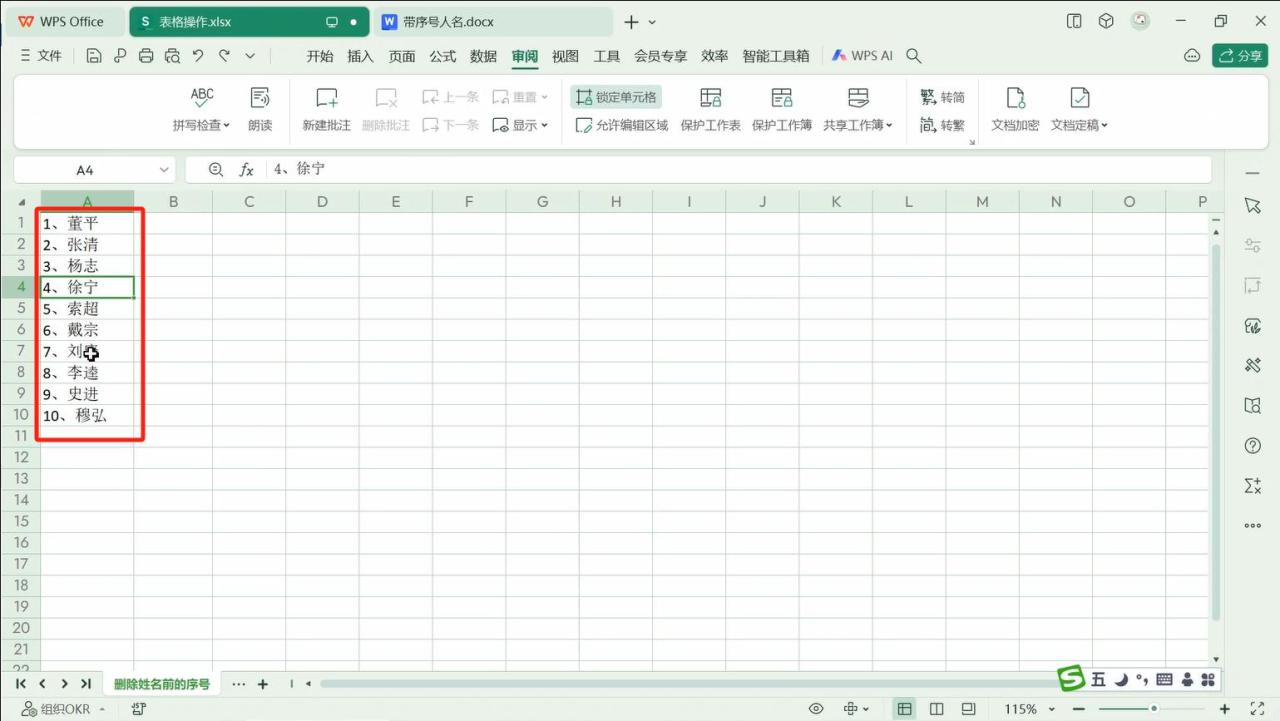Click the cloud sync status icon

point(1192,56)
